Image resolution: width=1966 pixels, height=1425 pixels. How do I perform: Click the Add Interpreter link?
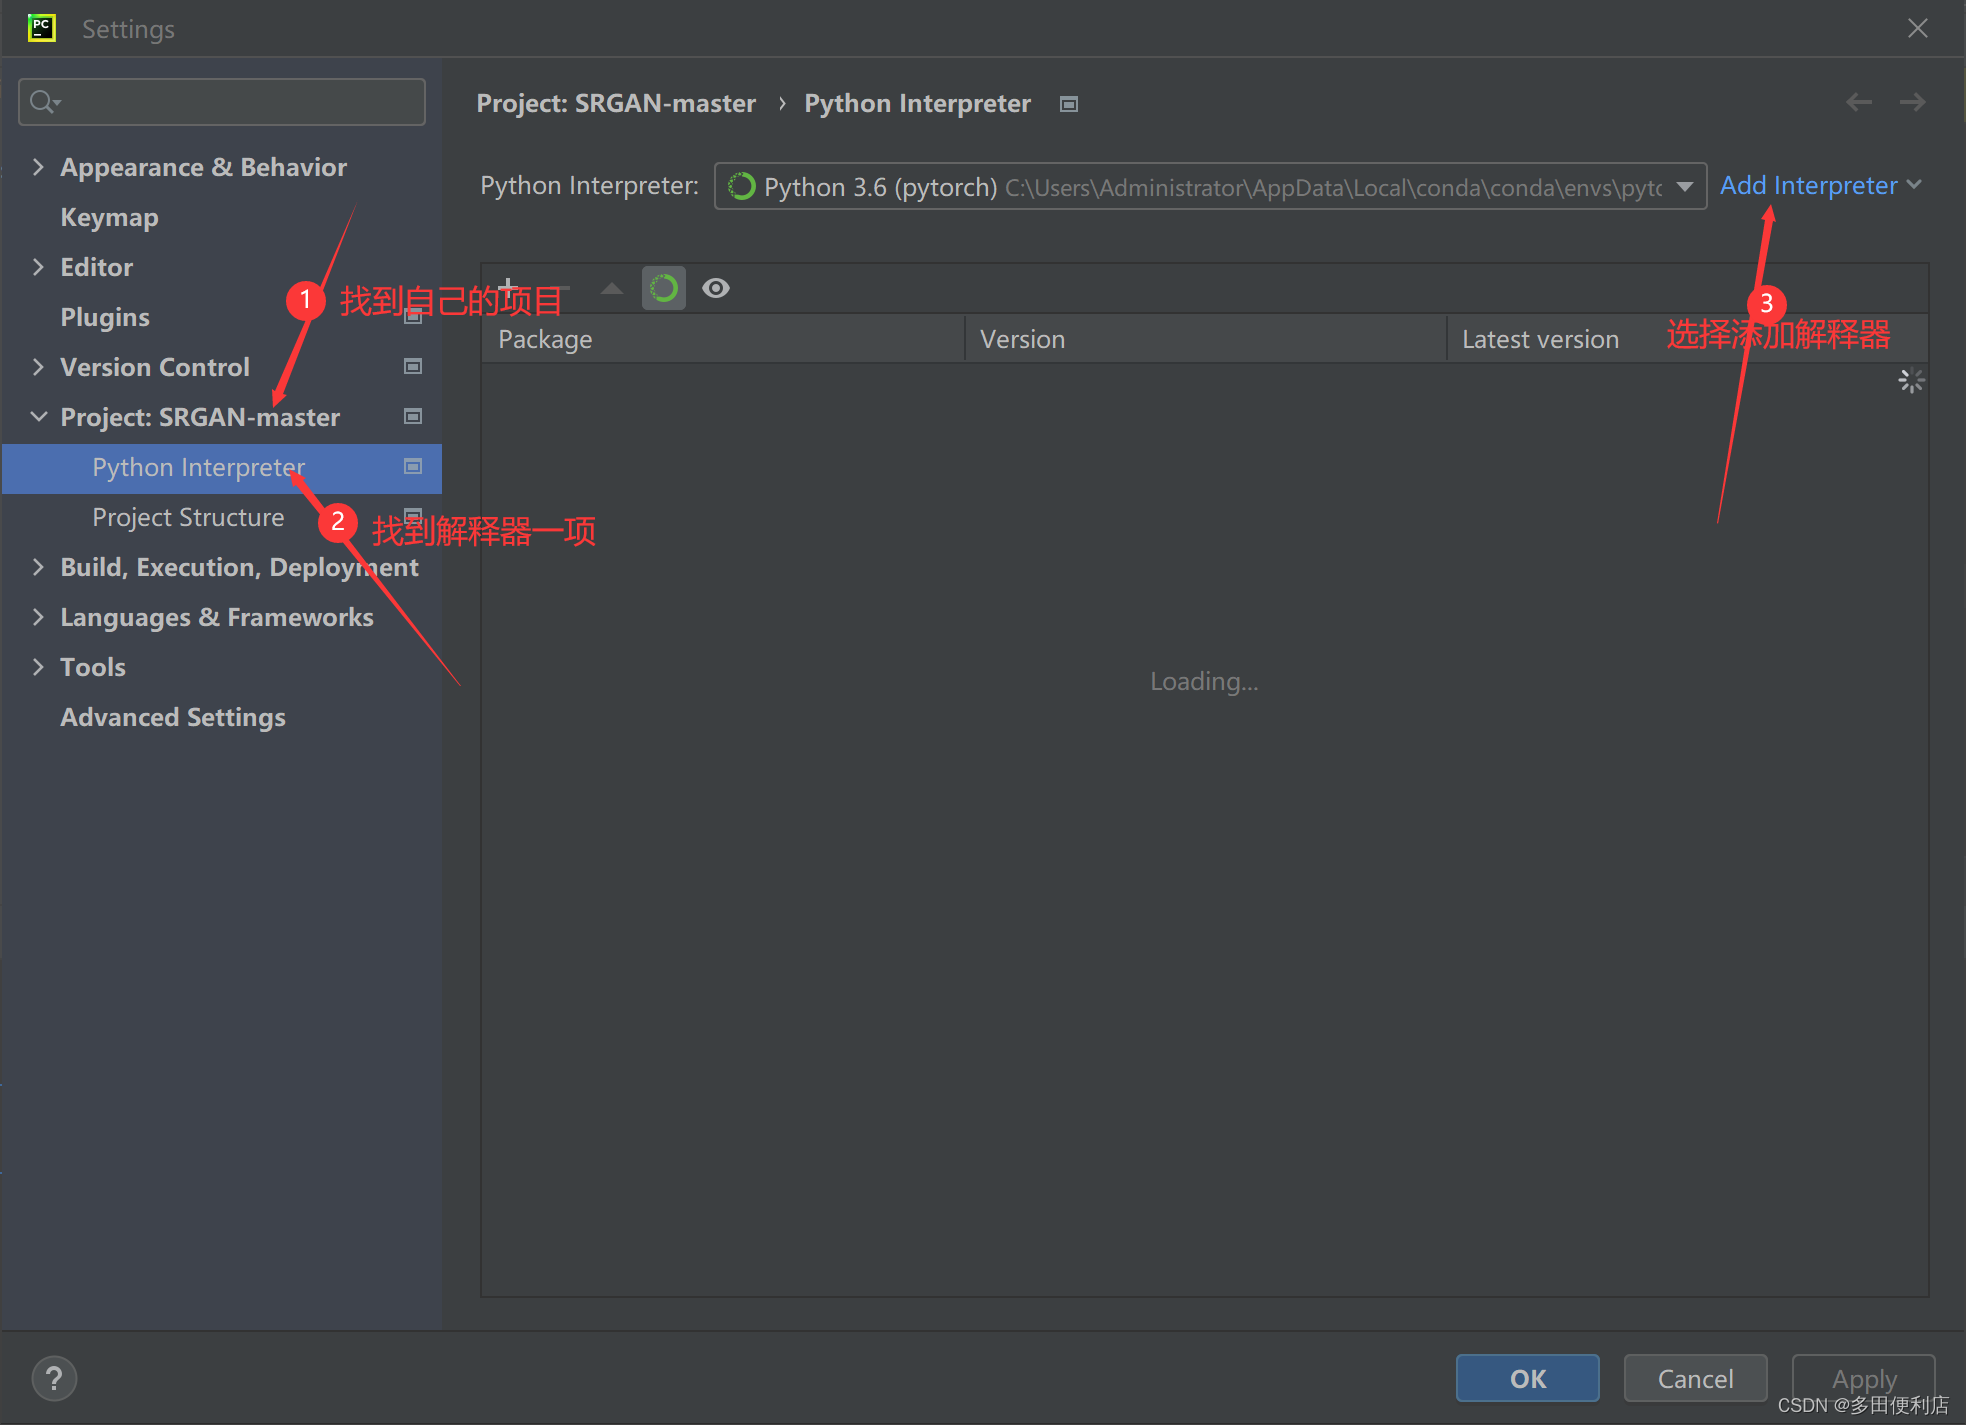[x=1808, y=185]
